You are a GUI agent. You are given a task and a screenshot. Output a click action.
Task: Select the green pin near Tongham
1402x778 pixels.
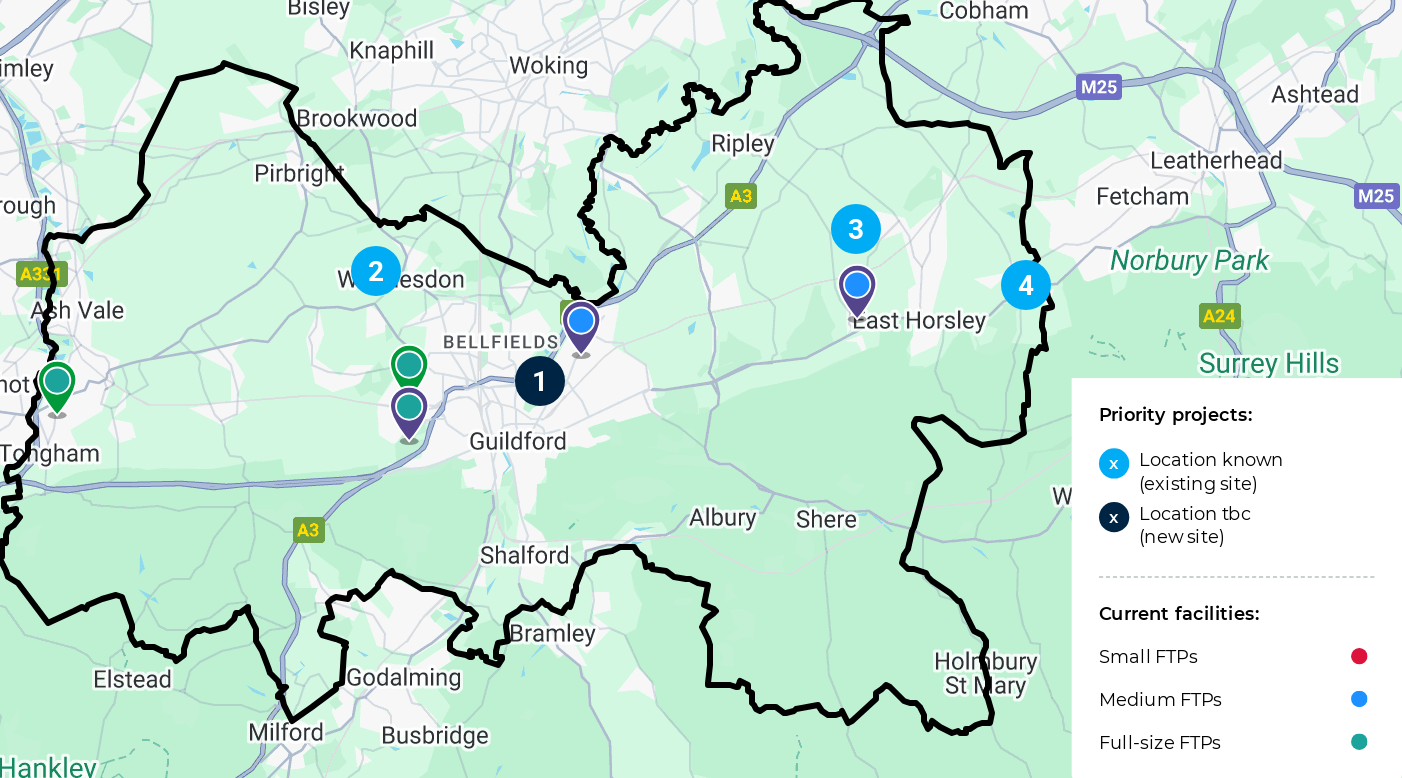(x=57, y=388)
